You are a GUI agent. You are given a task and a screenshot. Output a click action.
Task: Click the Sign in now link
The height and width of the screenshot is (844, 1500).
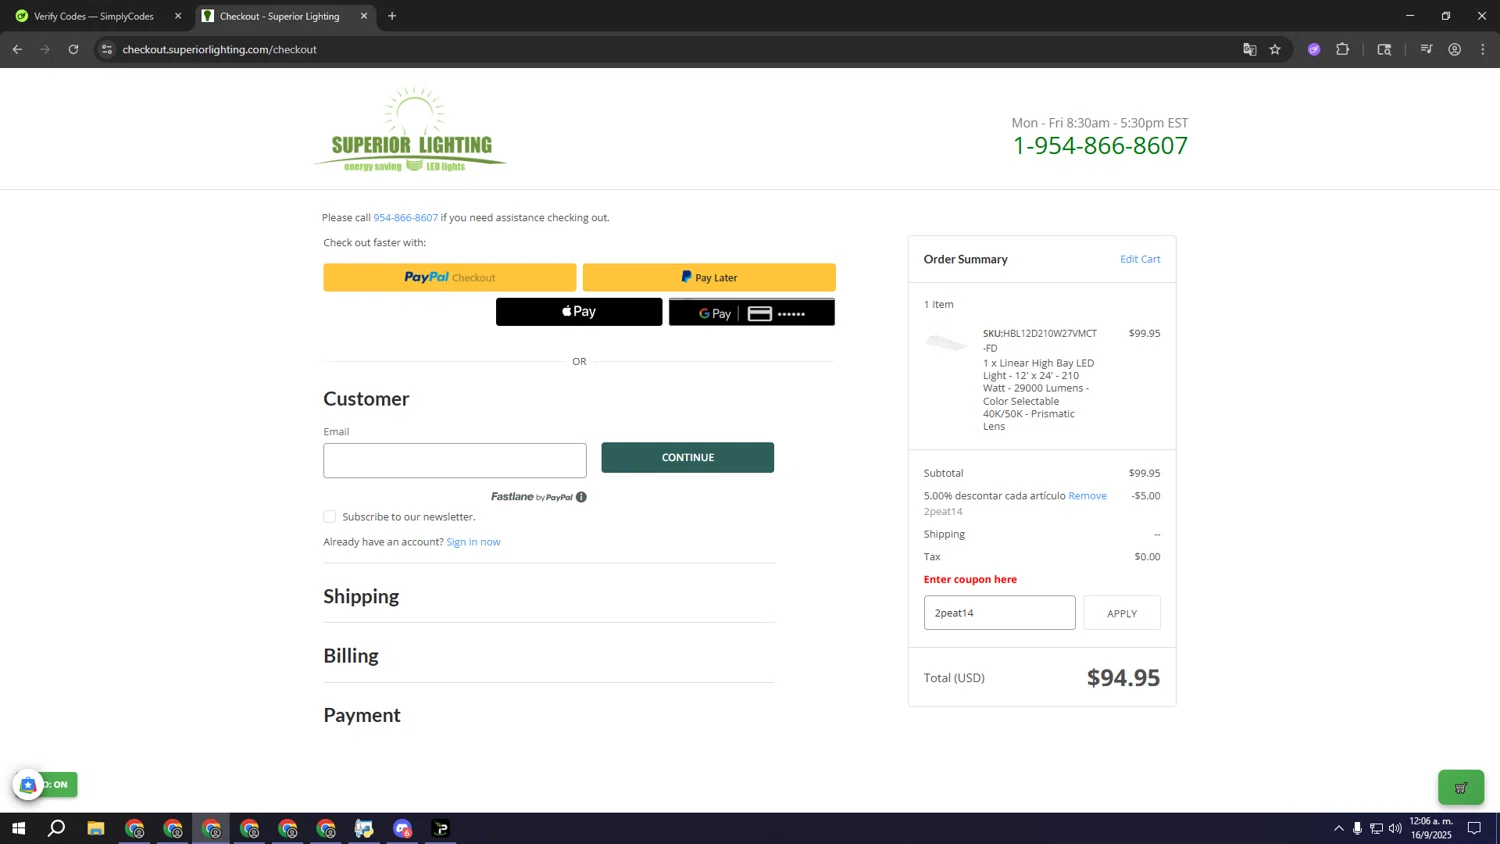[x=473, y=542]
